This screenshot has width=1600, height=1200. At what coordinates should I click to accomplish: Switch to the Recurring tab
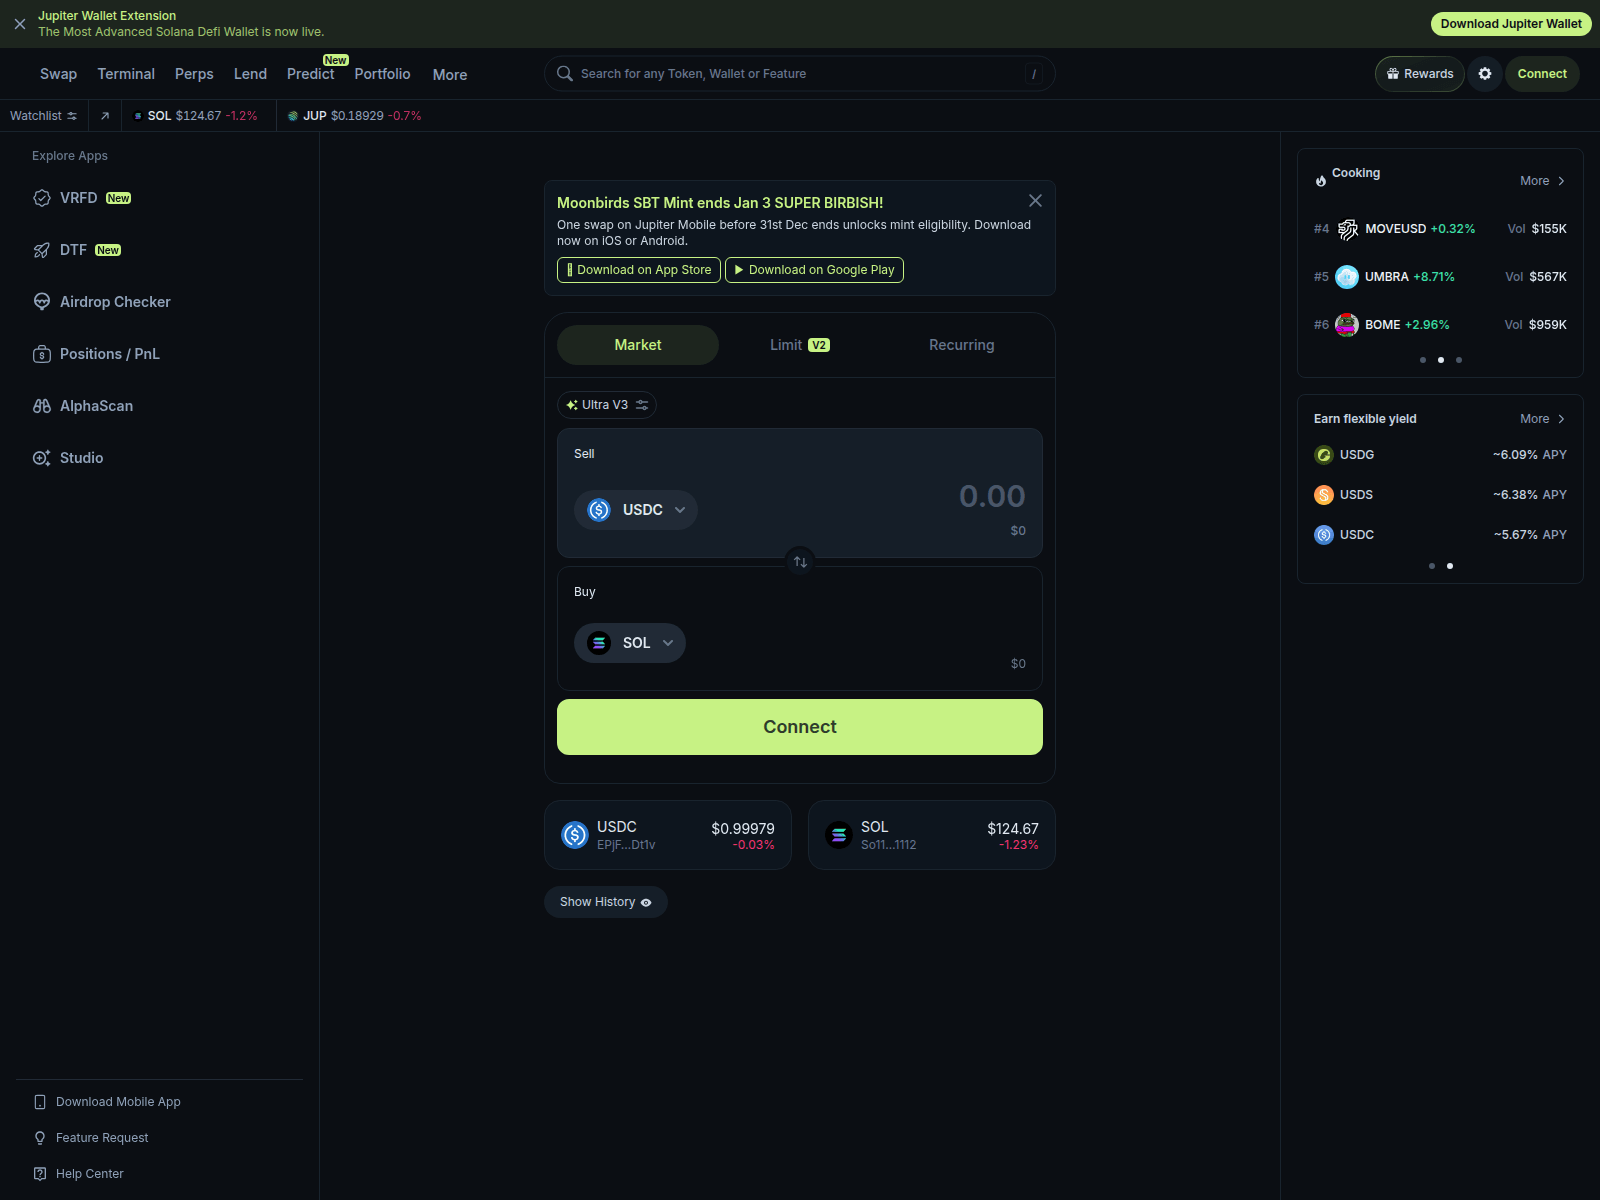click(962, 345)
